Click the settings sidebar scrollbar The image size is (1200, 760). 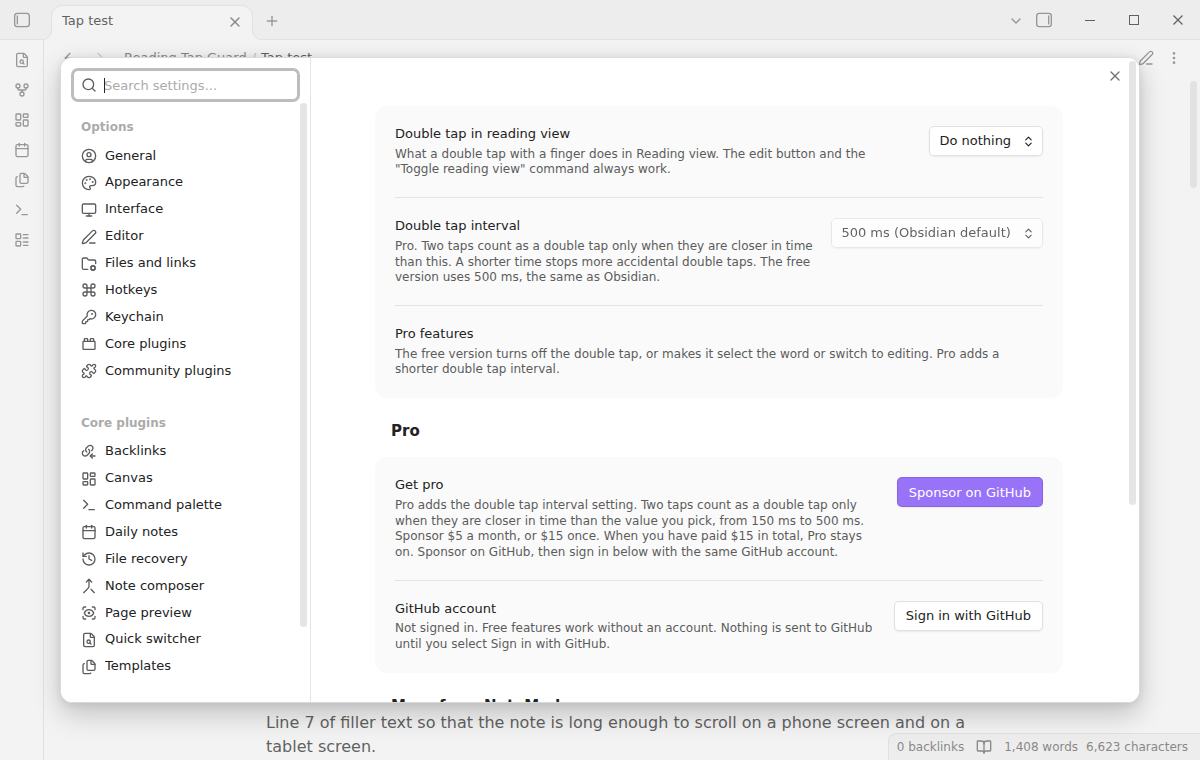coord(303,365)
